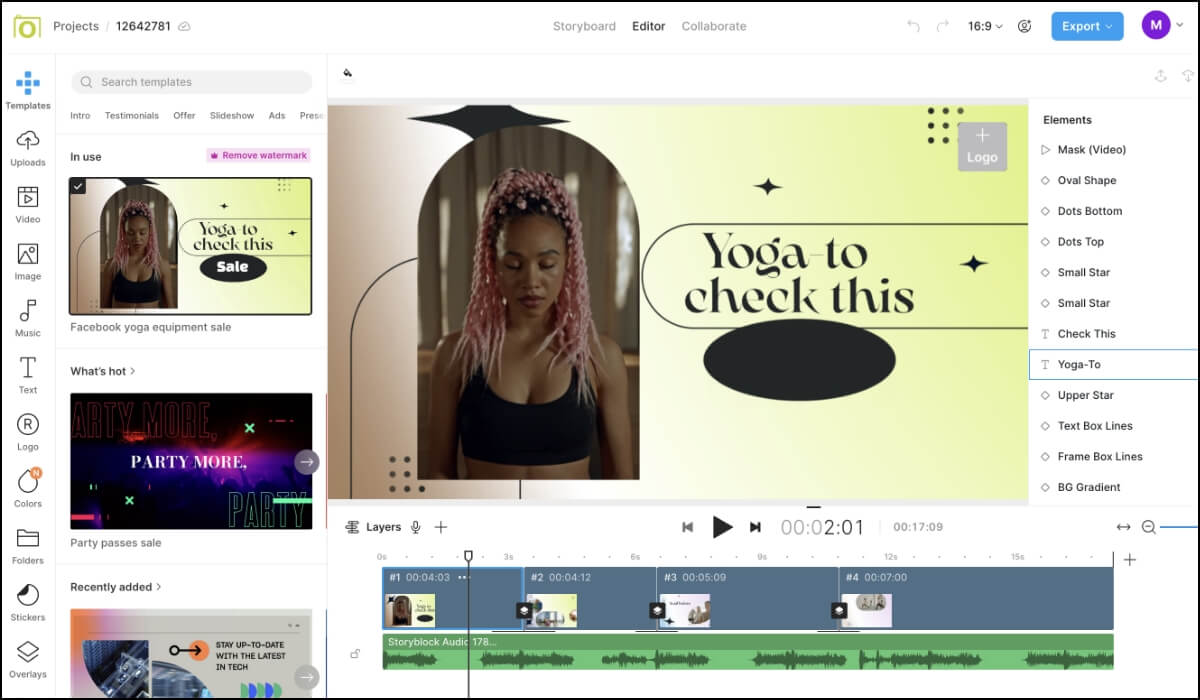Select scene #3 thumbnail in timeline
This screenshot has height=700, width=1200.
click(x=685, y=610)
